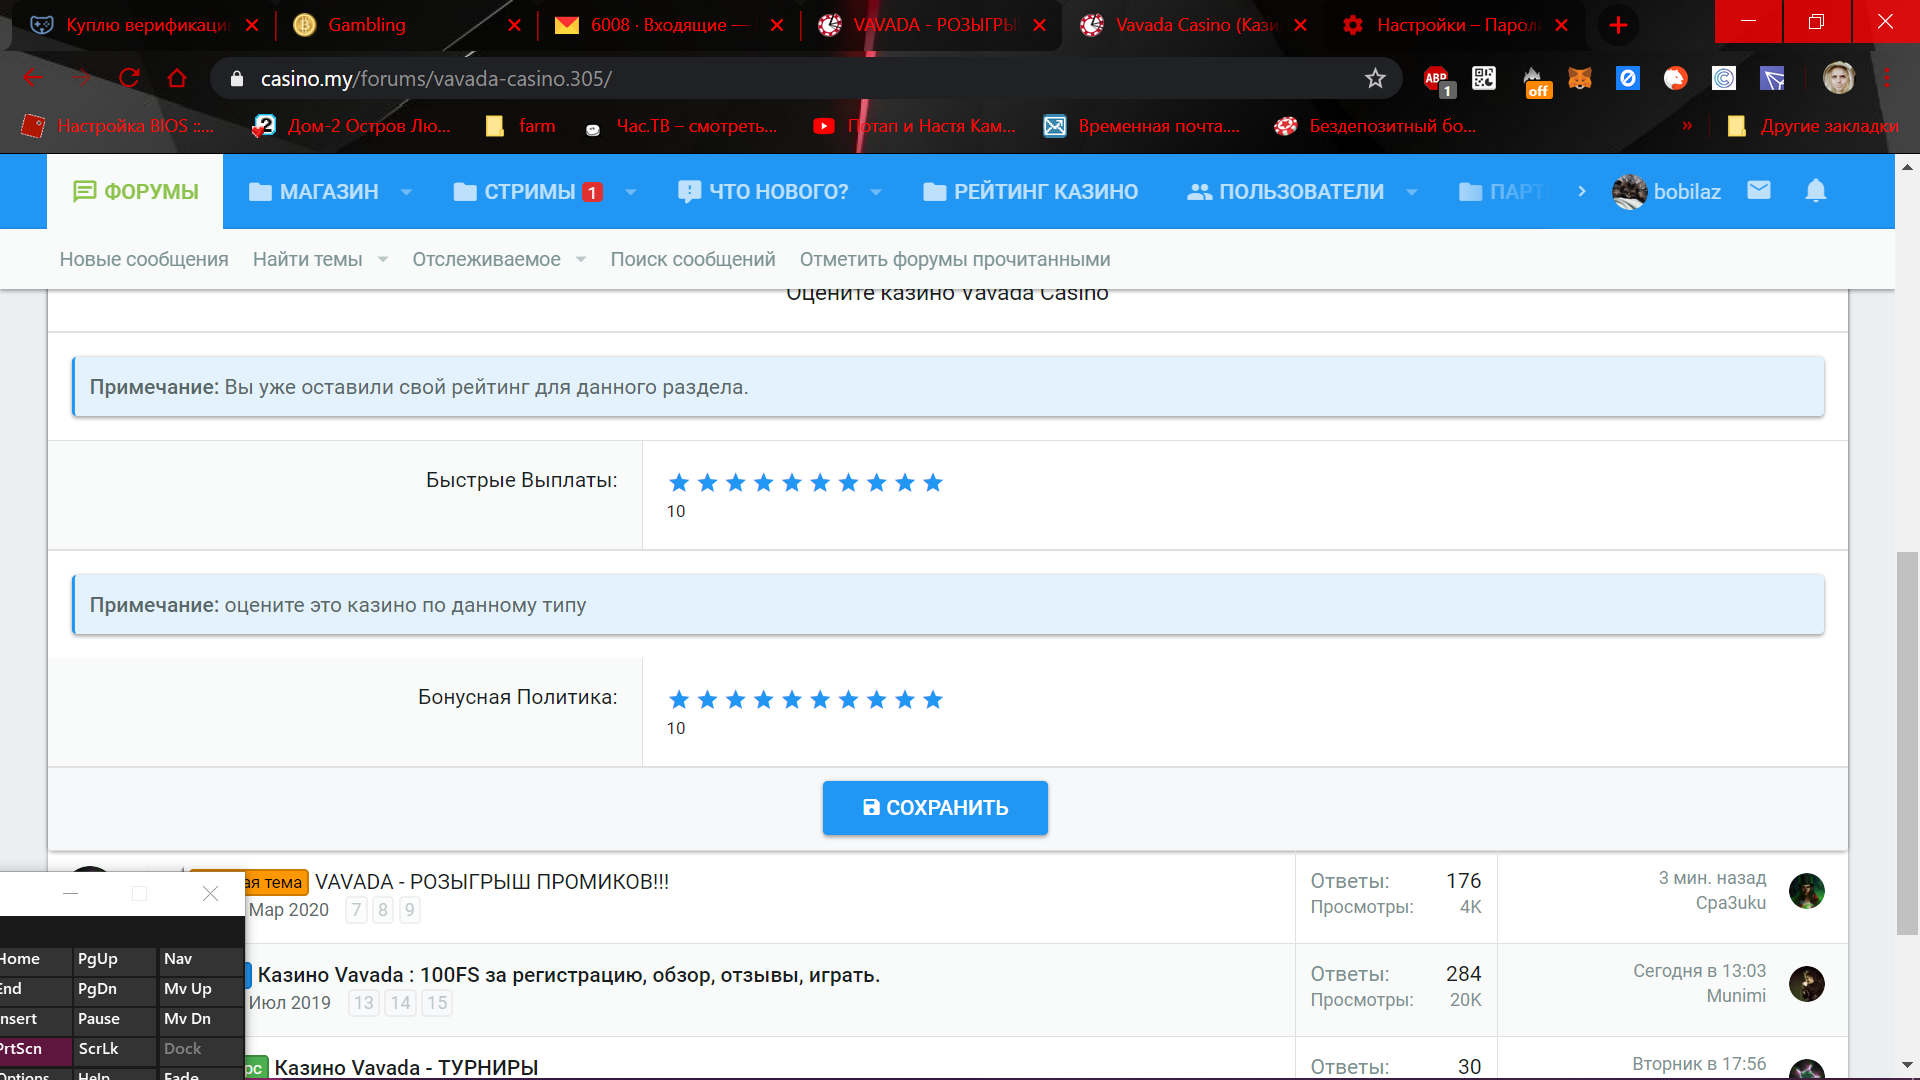1920x1080 pixels.
Task: Click 'Mv Up' key on on-screen keyboard
Action: tap(200, 989)
